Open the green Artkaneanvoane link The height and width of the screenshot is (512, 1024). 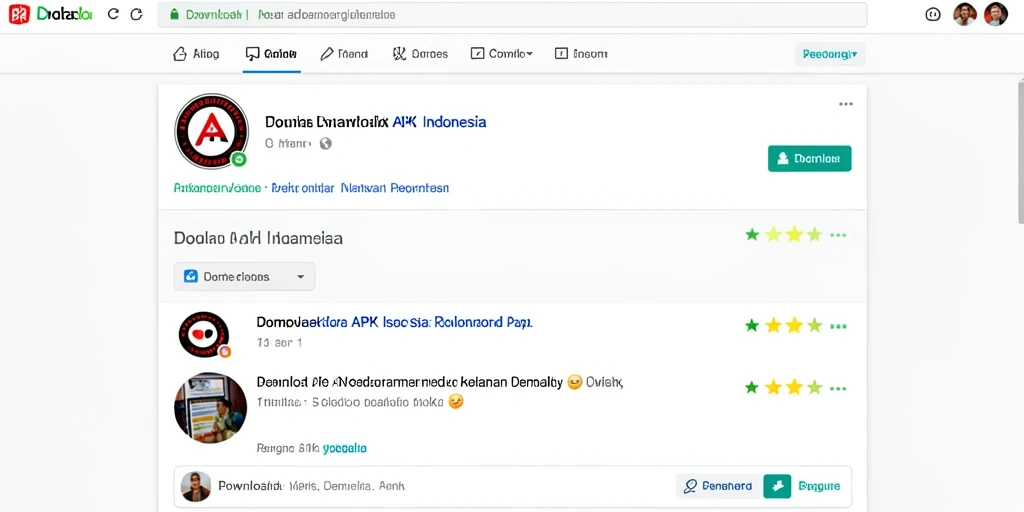point(217,188)
